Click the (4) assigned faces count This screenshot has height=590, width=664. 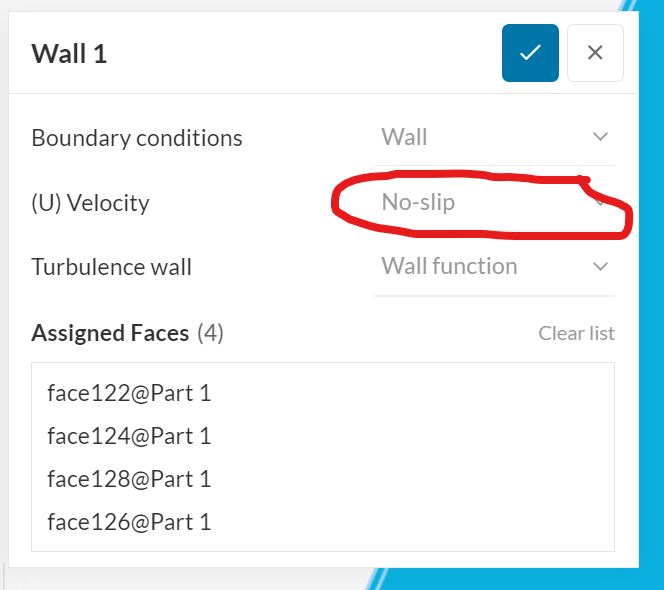210,333
